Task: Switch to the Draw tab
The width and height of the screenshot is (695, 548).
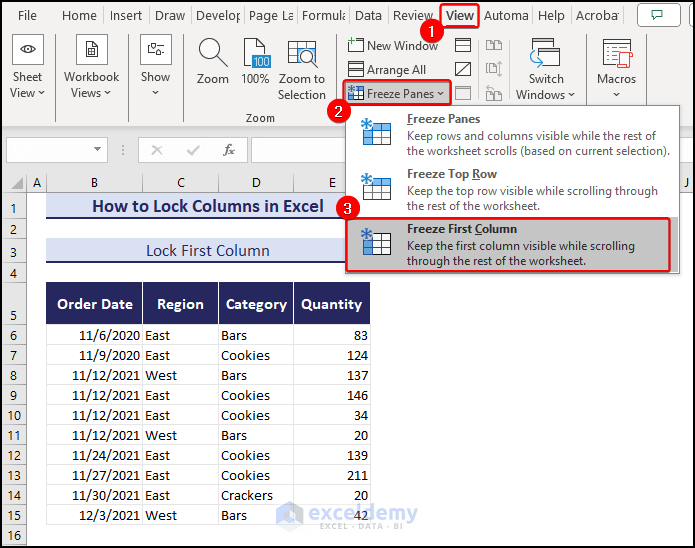Action: coord(170,16)
